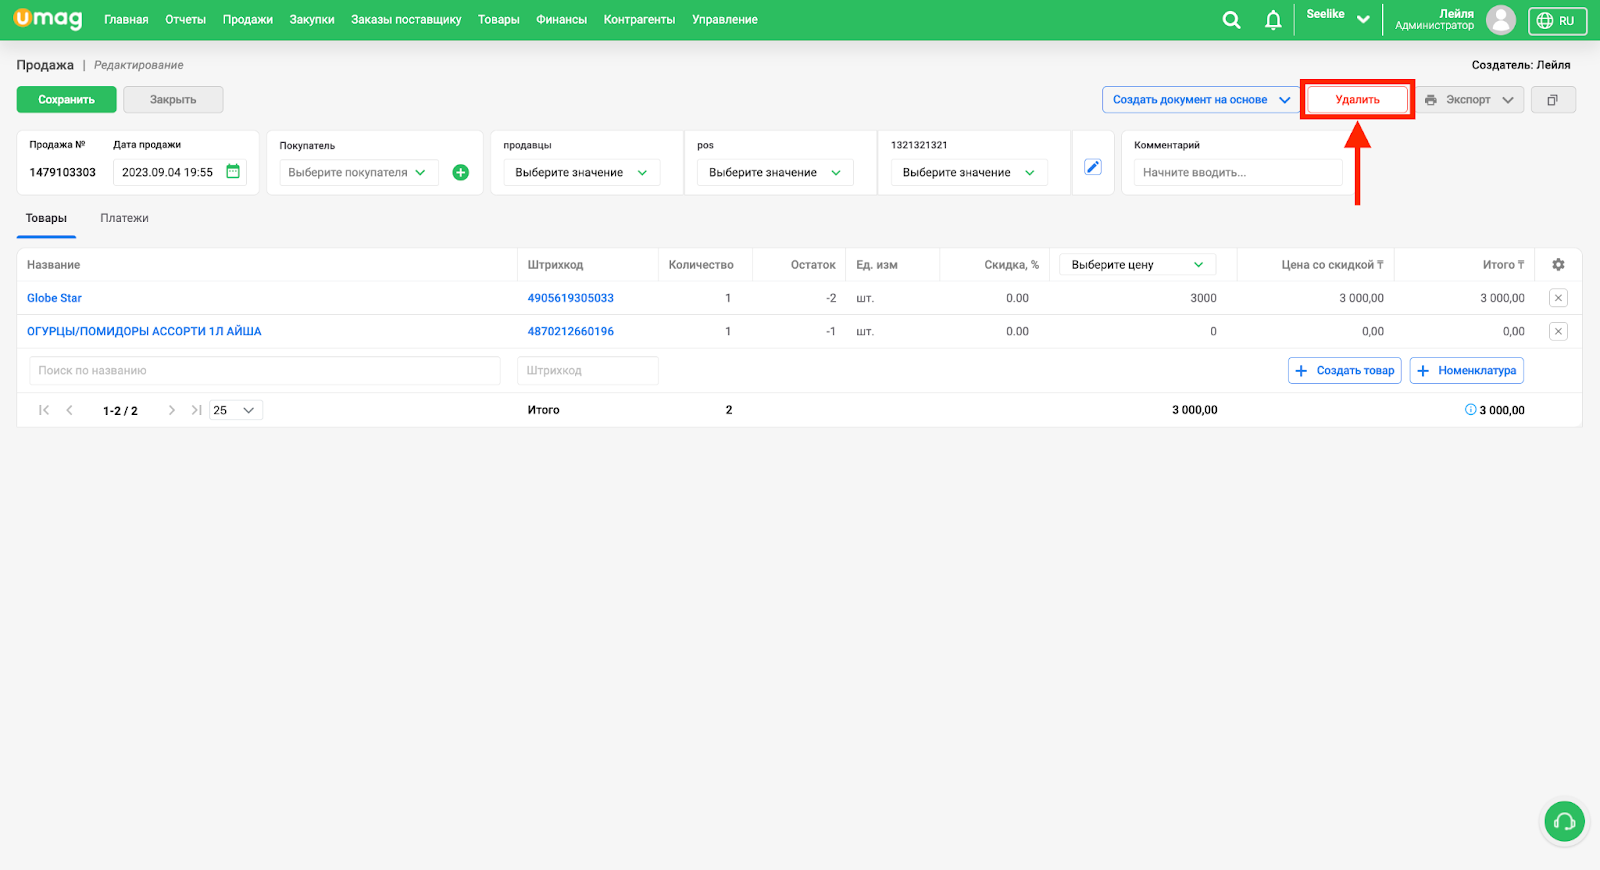This screenshot has height=870, width=1600.
Task: Switch to Платежи tab
Action: pyautogui.click(x=124, y=218)
